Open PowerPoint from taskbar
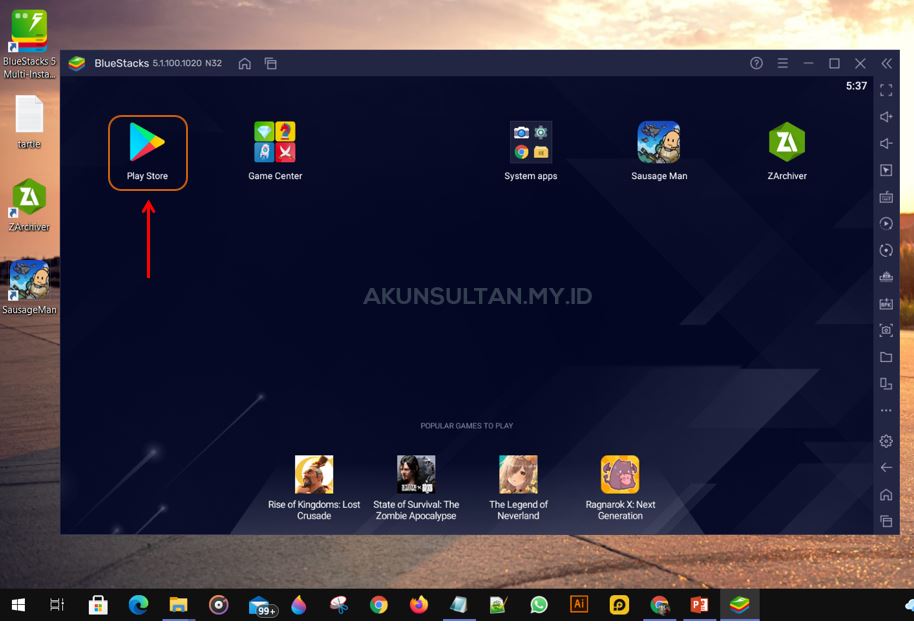This screenshot has width=914, height=624. pos(699,605)
